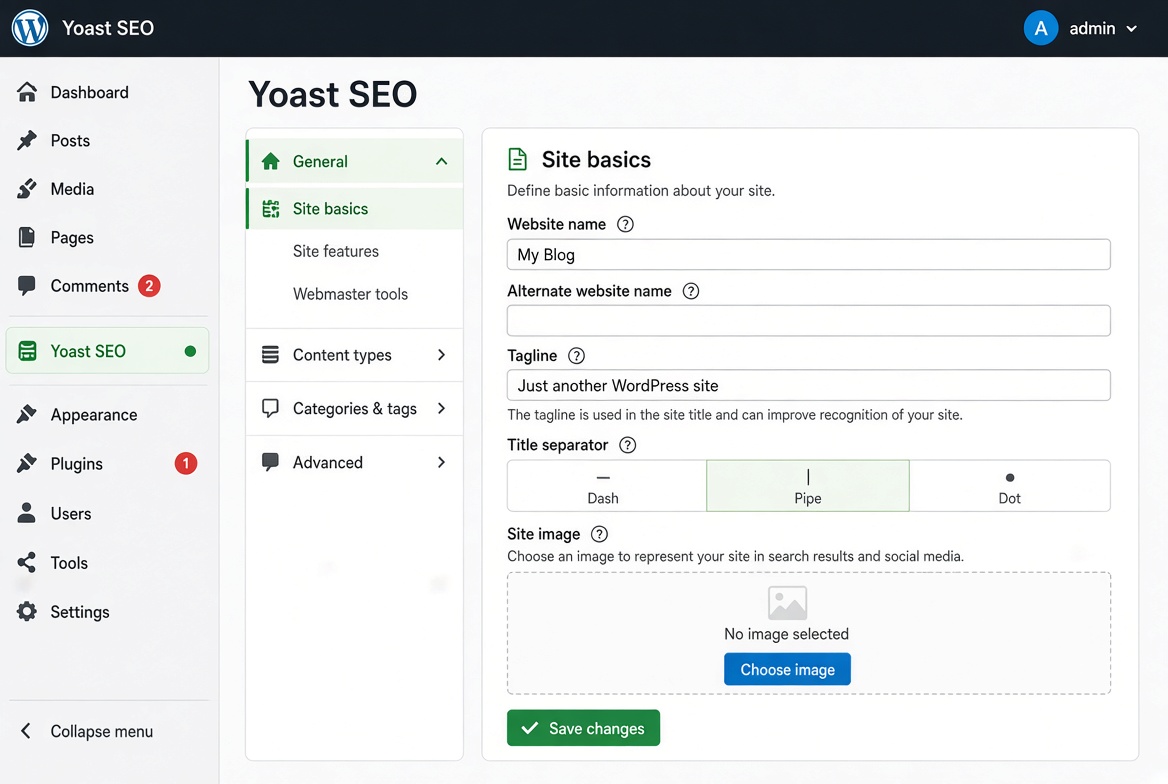Click the Yoast SEO sidebar icon
Image resolution: width=1168 pixels, height=784 pixels.
pyautogui.click(x=28, y=351)
